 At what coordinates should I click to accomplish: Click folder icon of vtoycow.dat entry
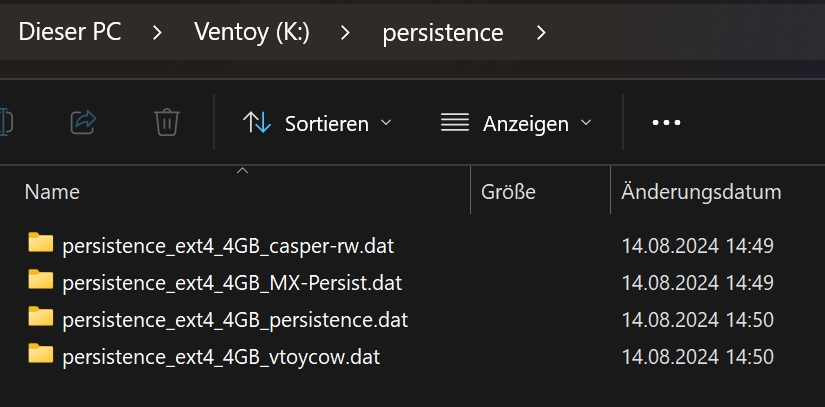(40, 354)
